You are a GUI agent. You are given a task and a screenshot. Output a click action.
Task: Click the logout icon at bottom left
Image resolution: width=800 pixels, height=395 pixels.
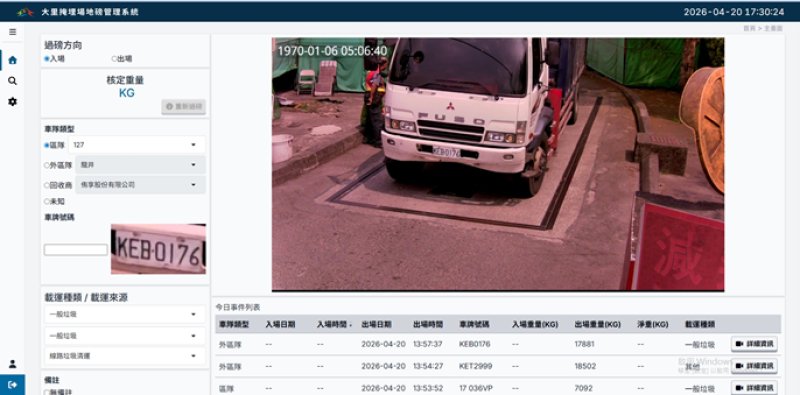[13, 384]
